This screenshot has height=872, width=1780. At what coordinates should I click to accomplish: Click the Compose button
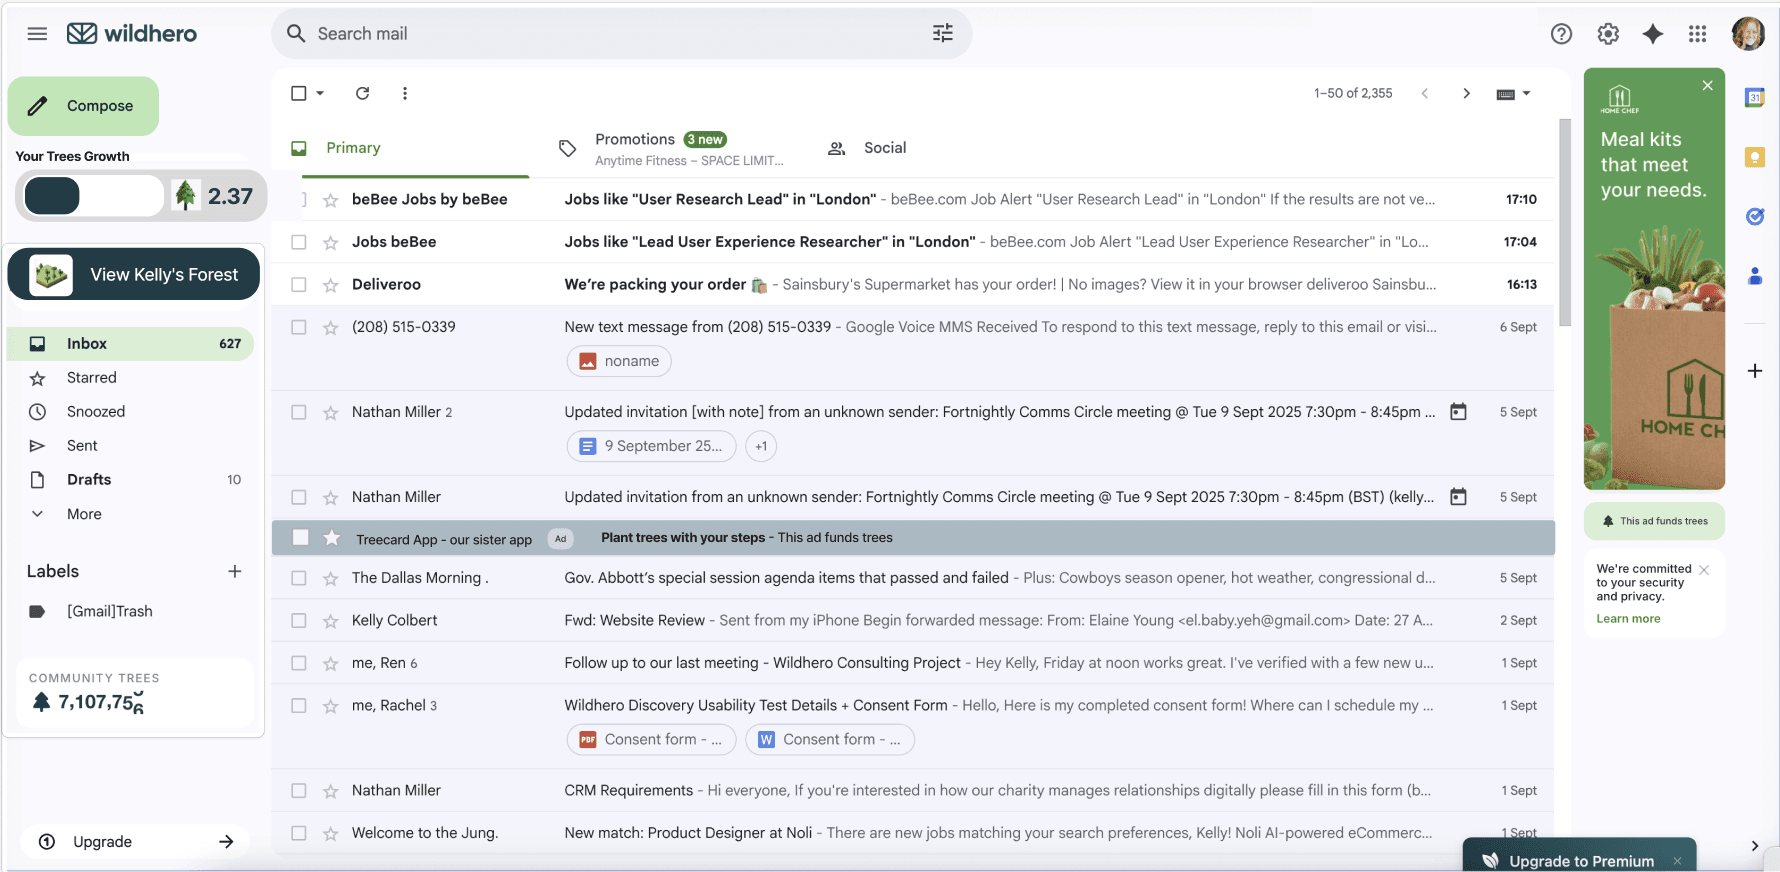tap(83, 106)
